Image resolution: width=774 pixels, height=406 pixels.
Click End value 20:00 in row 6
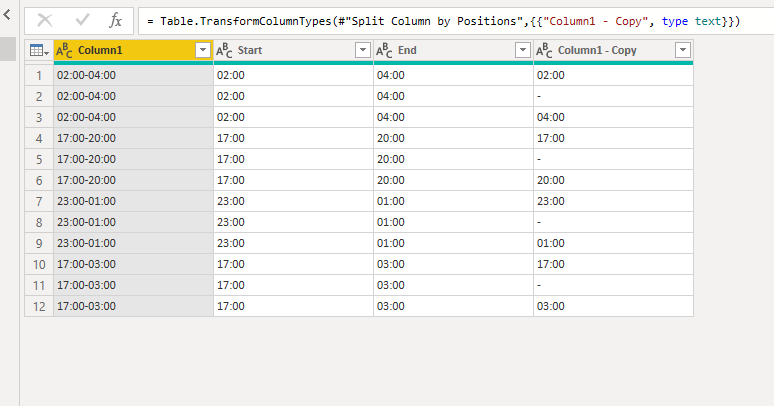[453, 180]
